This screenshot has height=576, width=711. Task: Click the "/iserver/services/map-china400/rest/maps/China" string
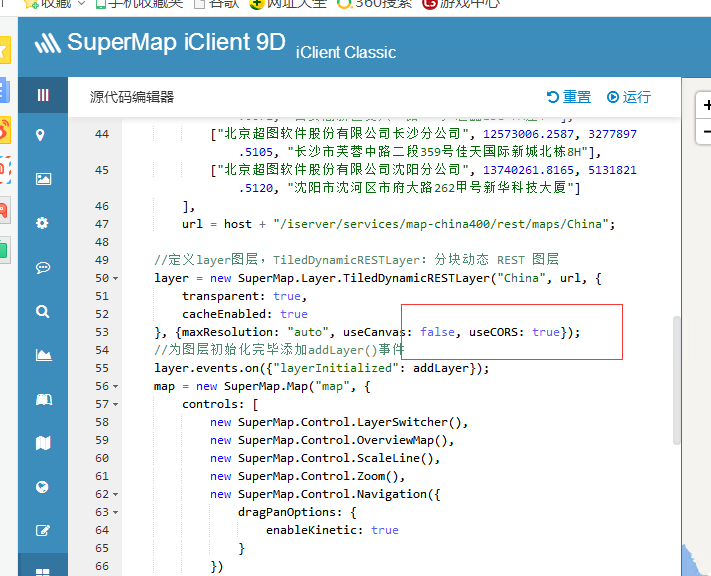point(441,224)
